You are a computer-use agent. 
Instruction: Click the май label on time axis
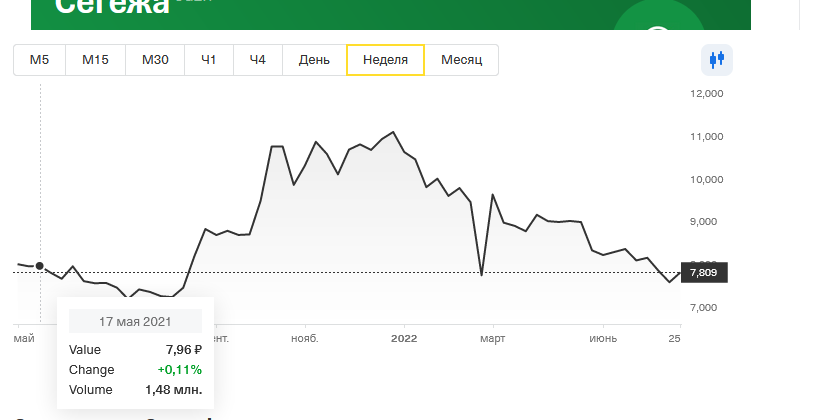[24, 339]
